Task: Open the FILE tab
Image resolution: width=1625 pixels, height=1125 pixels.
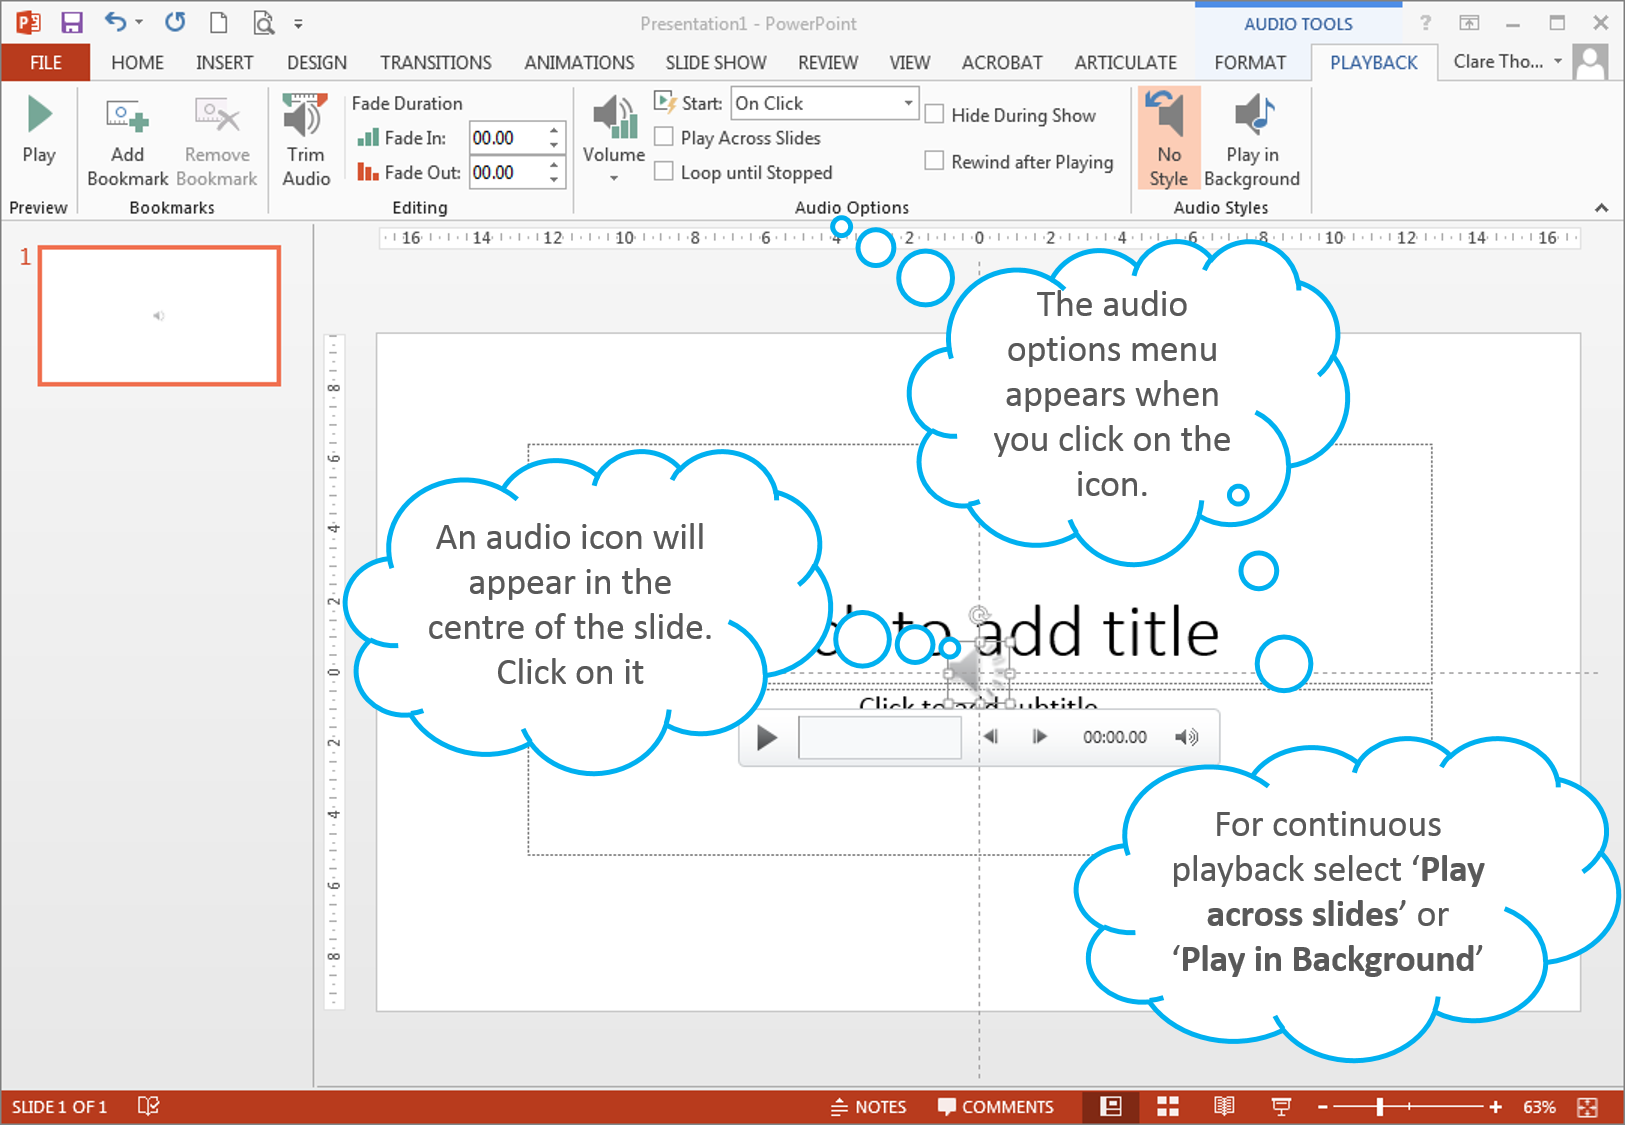Action: [45, 62]
